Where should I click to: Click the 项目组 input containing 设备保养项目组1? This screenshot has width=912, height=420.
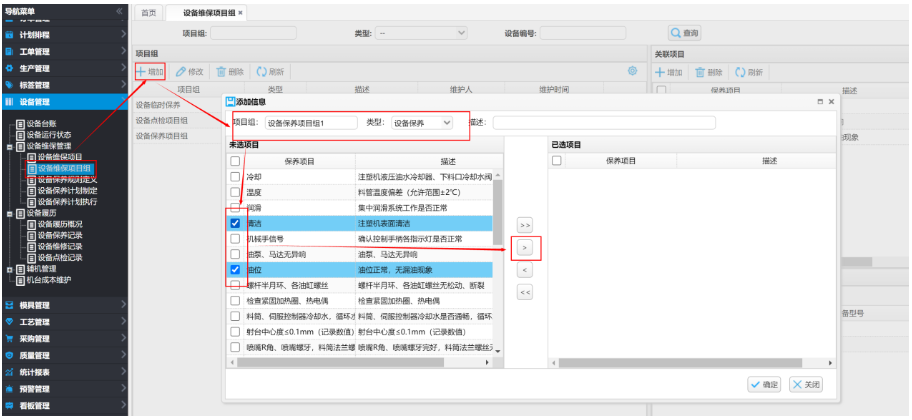[311, 123]
